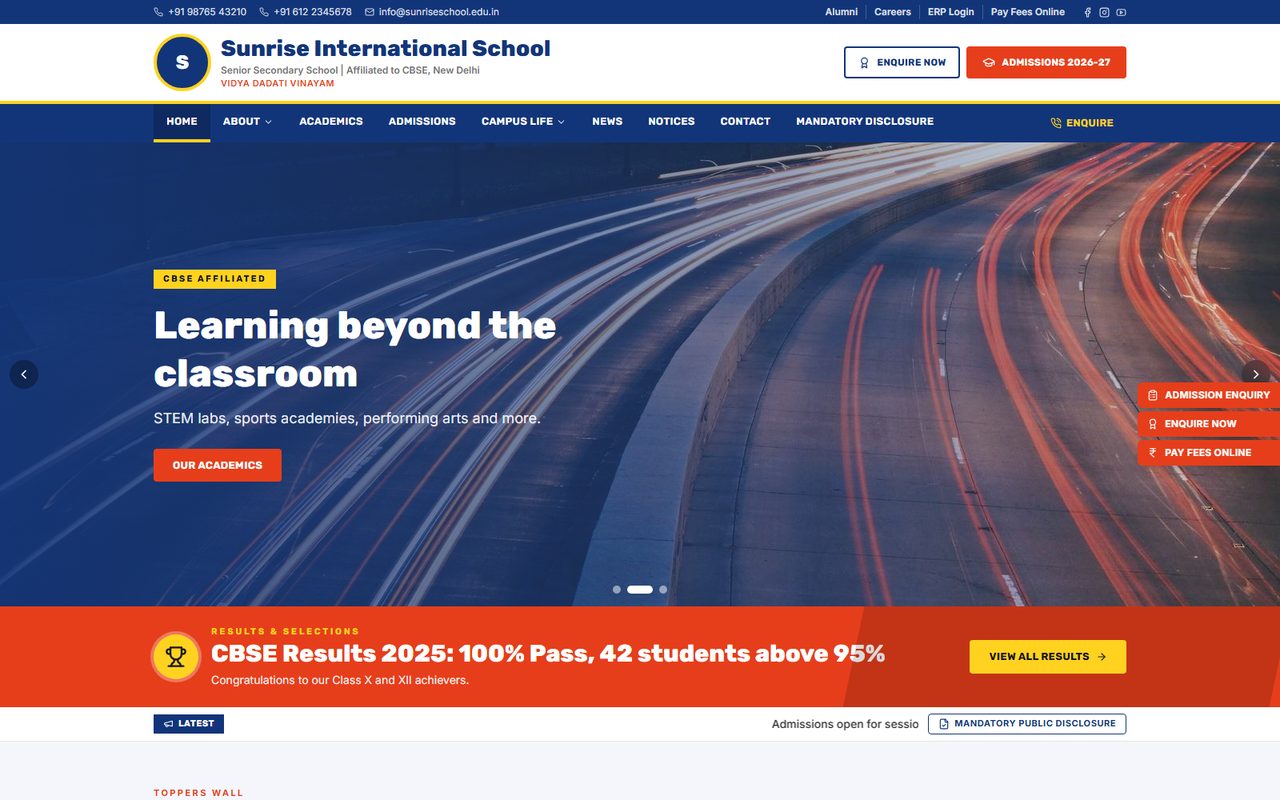Click the yellow Enquire link in navbar
Screen dimensions: 1280x800
pyautogui.click(x=1082, y=123)
